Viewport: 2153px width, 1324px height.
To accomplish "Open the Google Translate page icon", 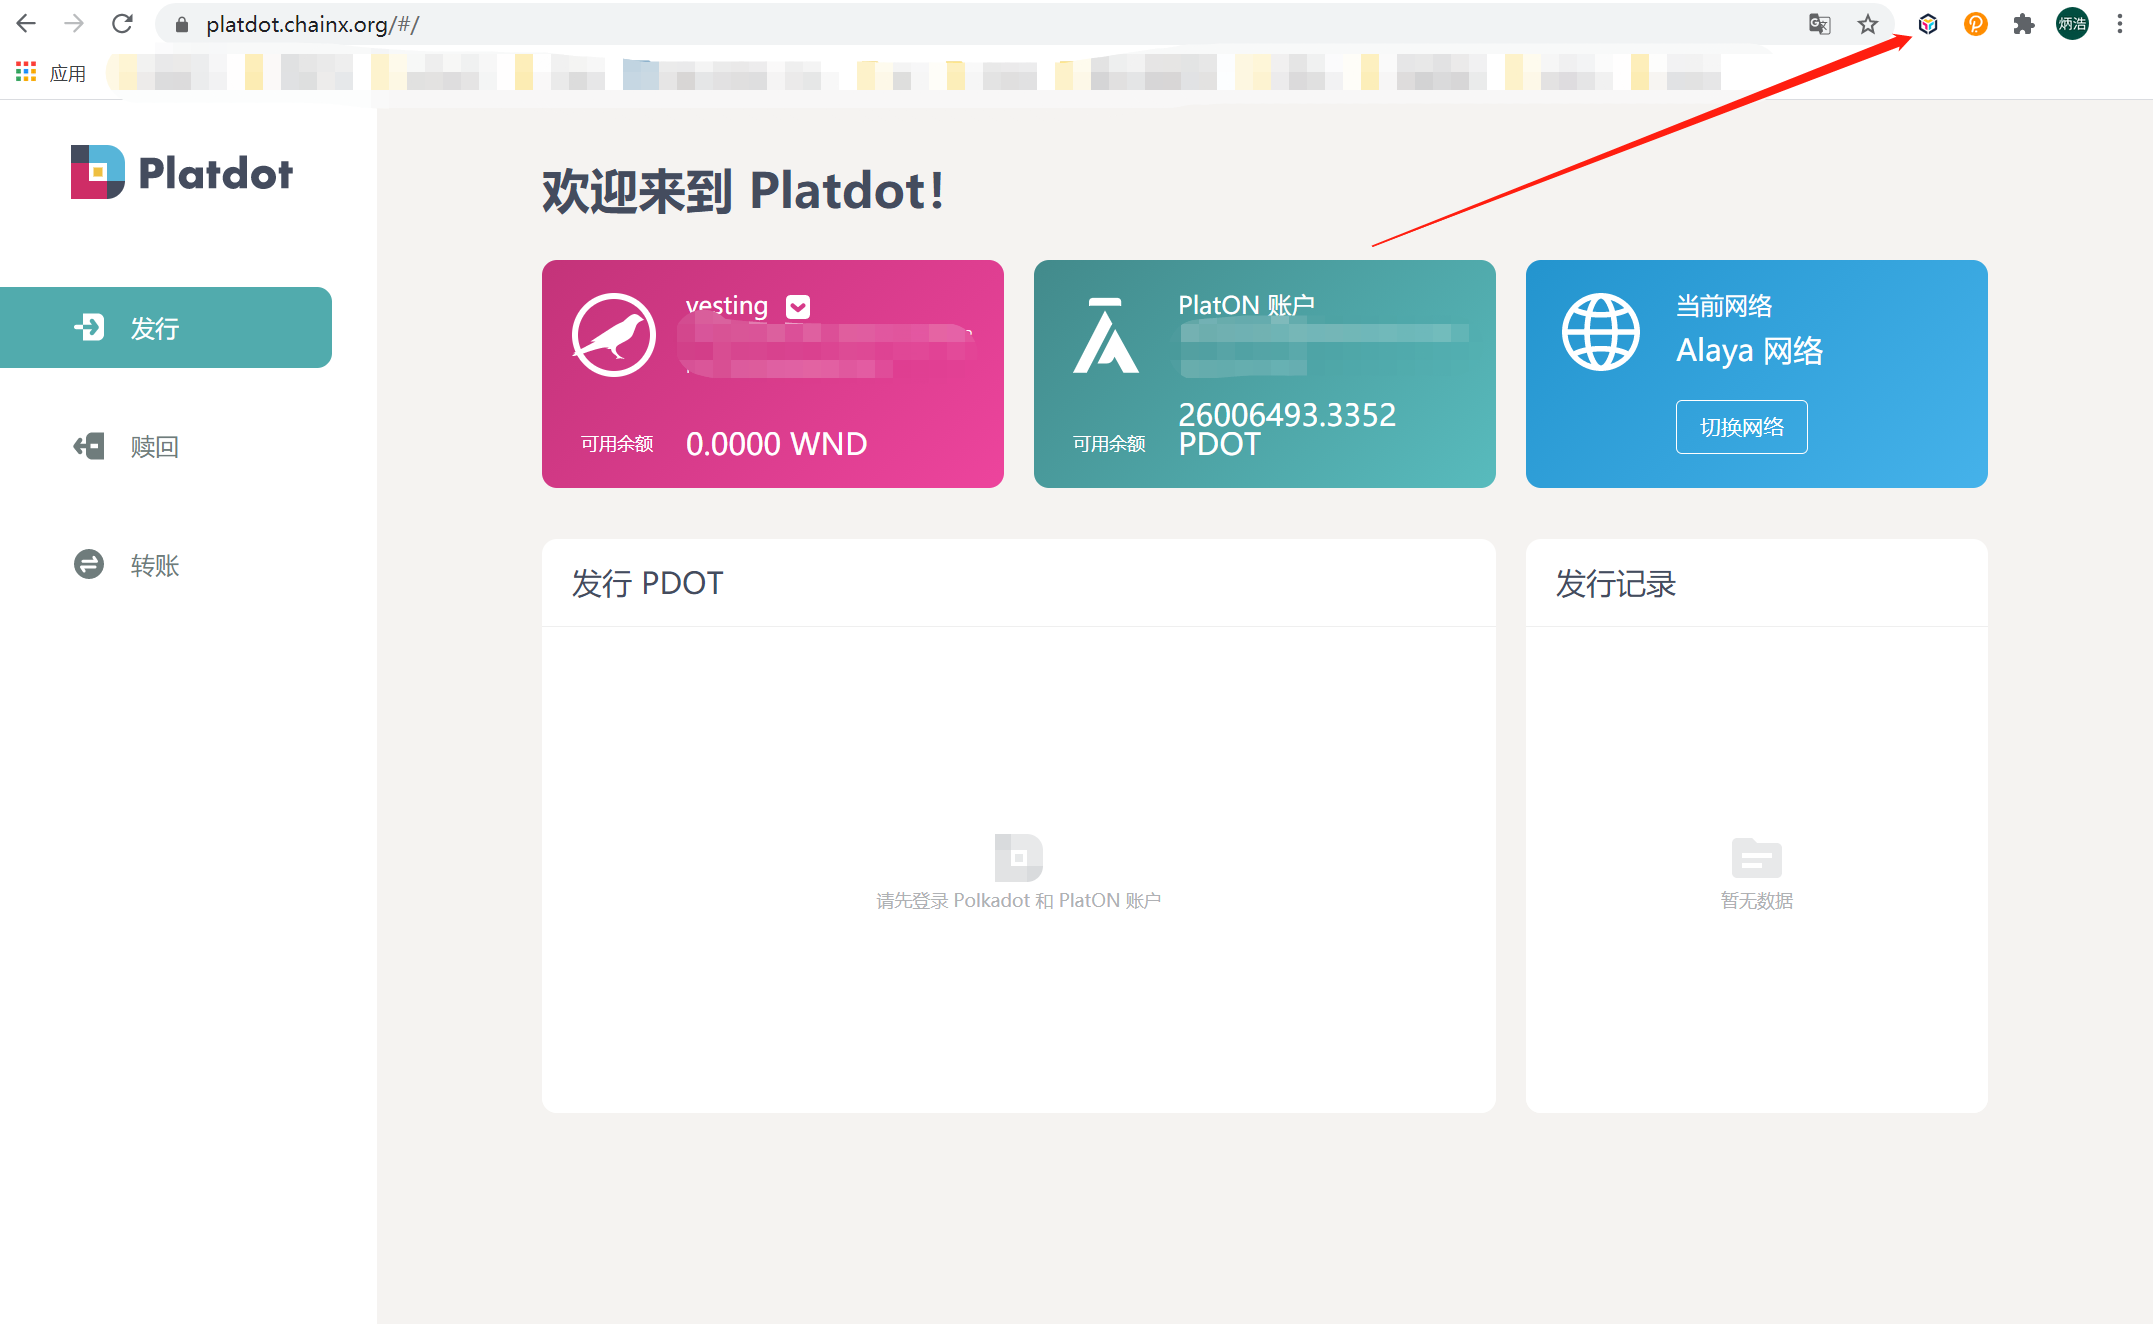I will tap(1819, 24).
